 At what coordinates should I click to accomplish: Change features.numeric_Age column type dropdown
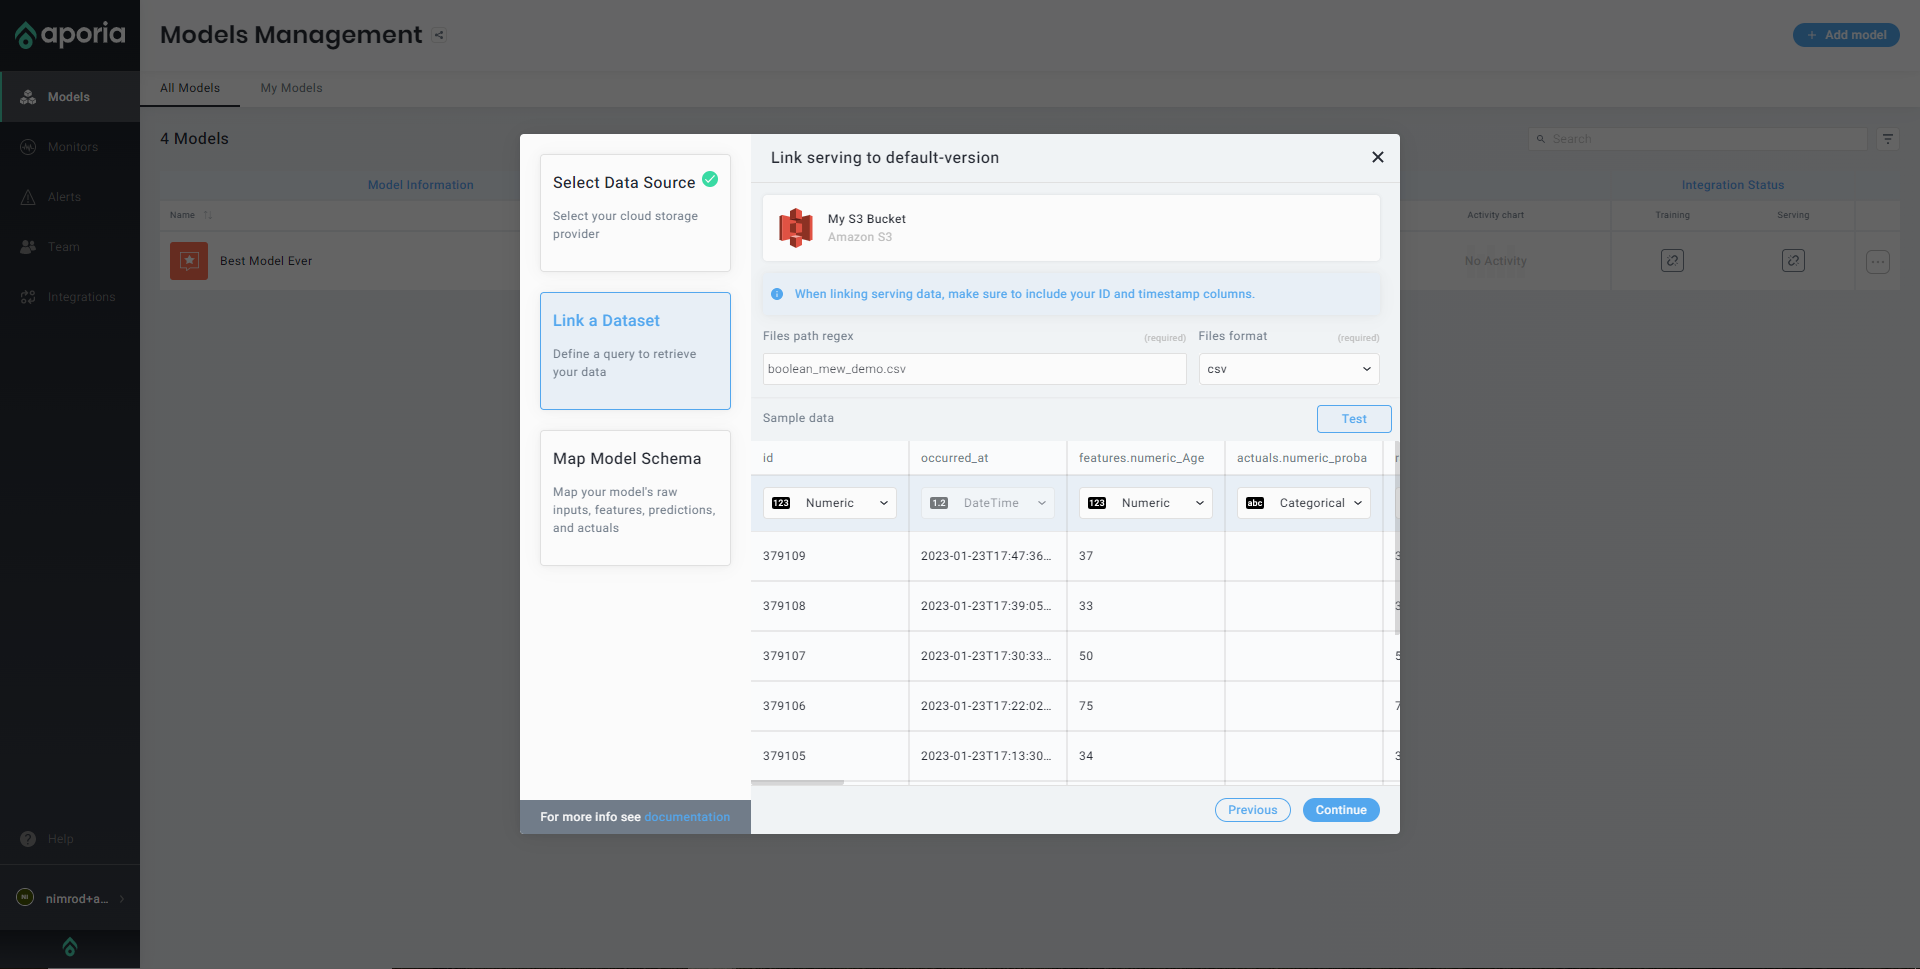click(1145, 503)
